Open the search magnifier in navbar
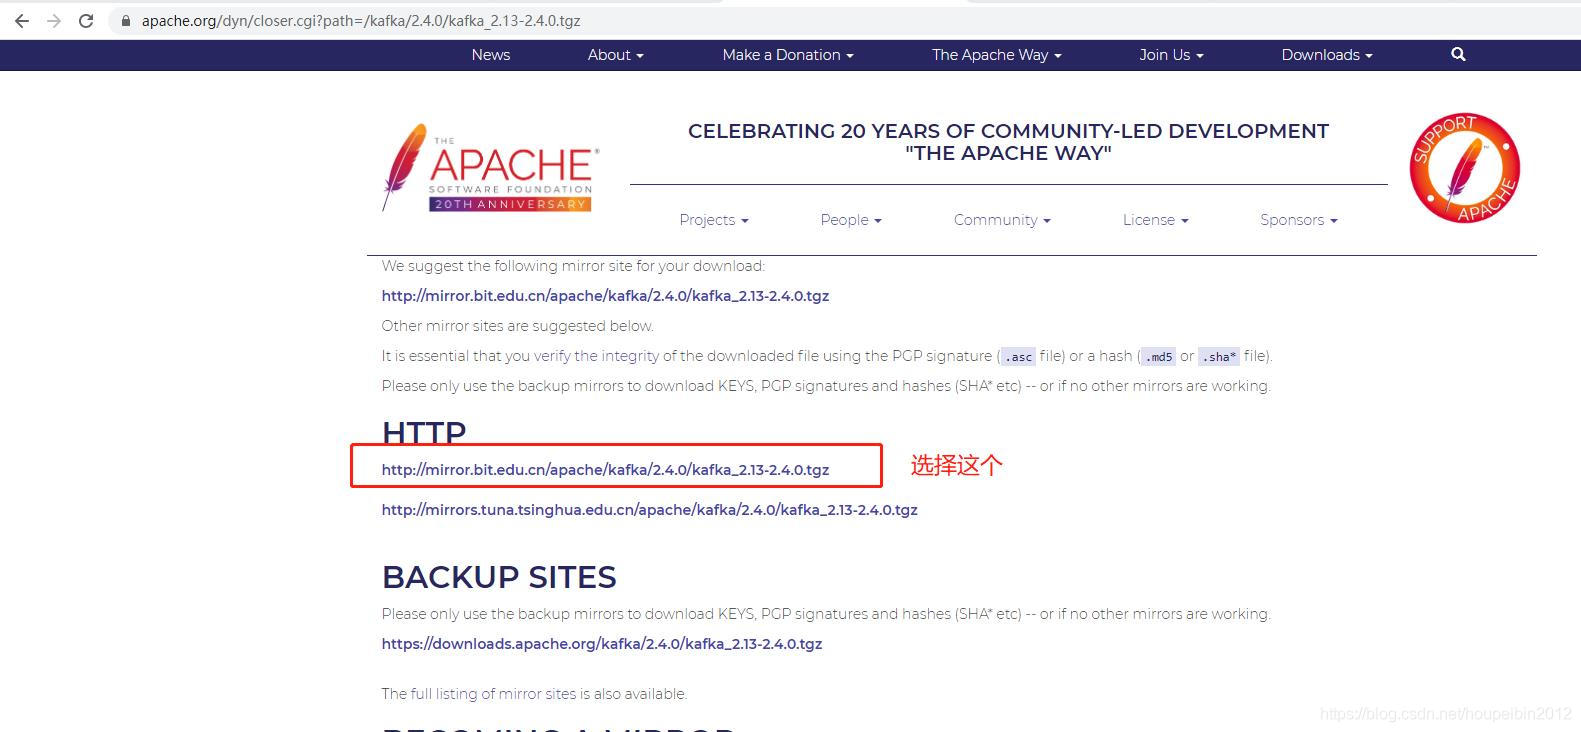 [x=1458, y=55]
